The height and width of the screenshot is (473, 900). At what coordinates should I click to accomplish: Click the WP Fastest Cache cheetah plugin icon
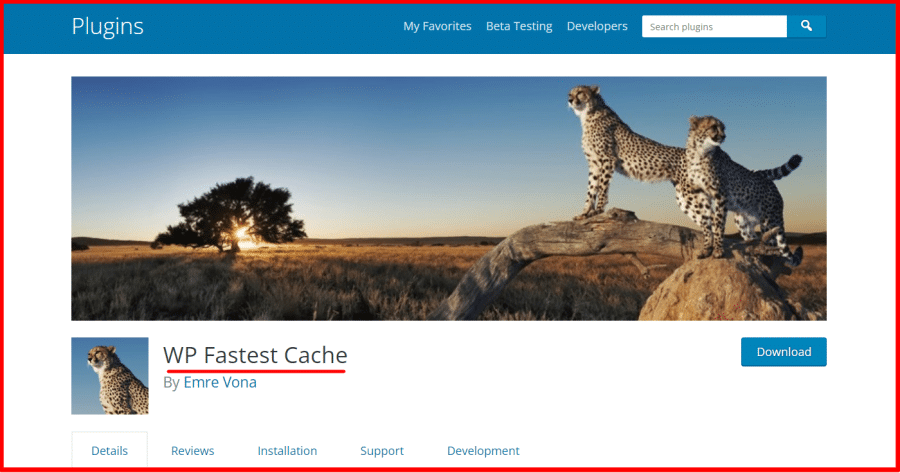110,376
